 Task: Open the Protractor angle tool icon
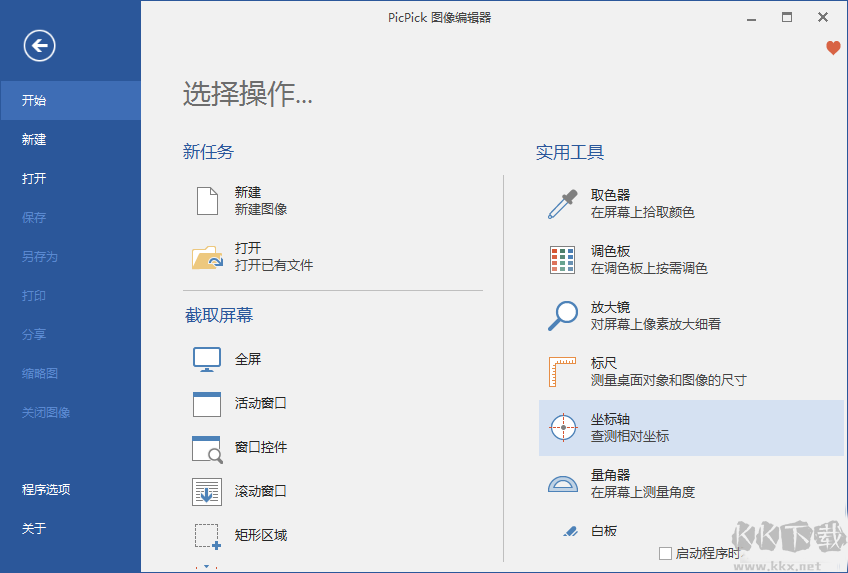pyautogui.click(x=563, y=484)
